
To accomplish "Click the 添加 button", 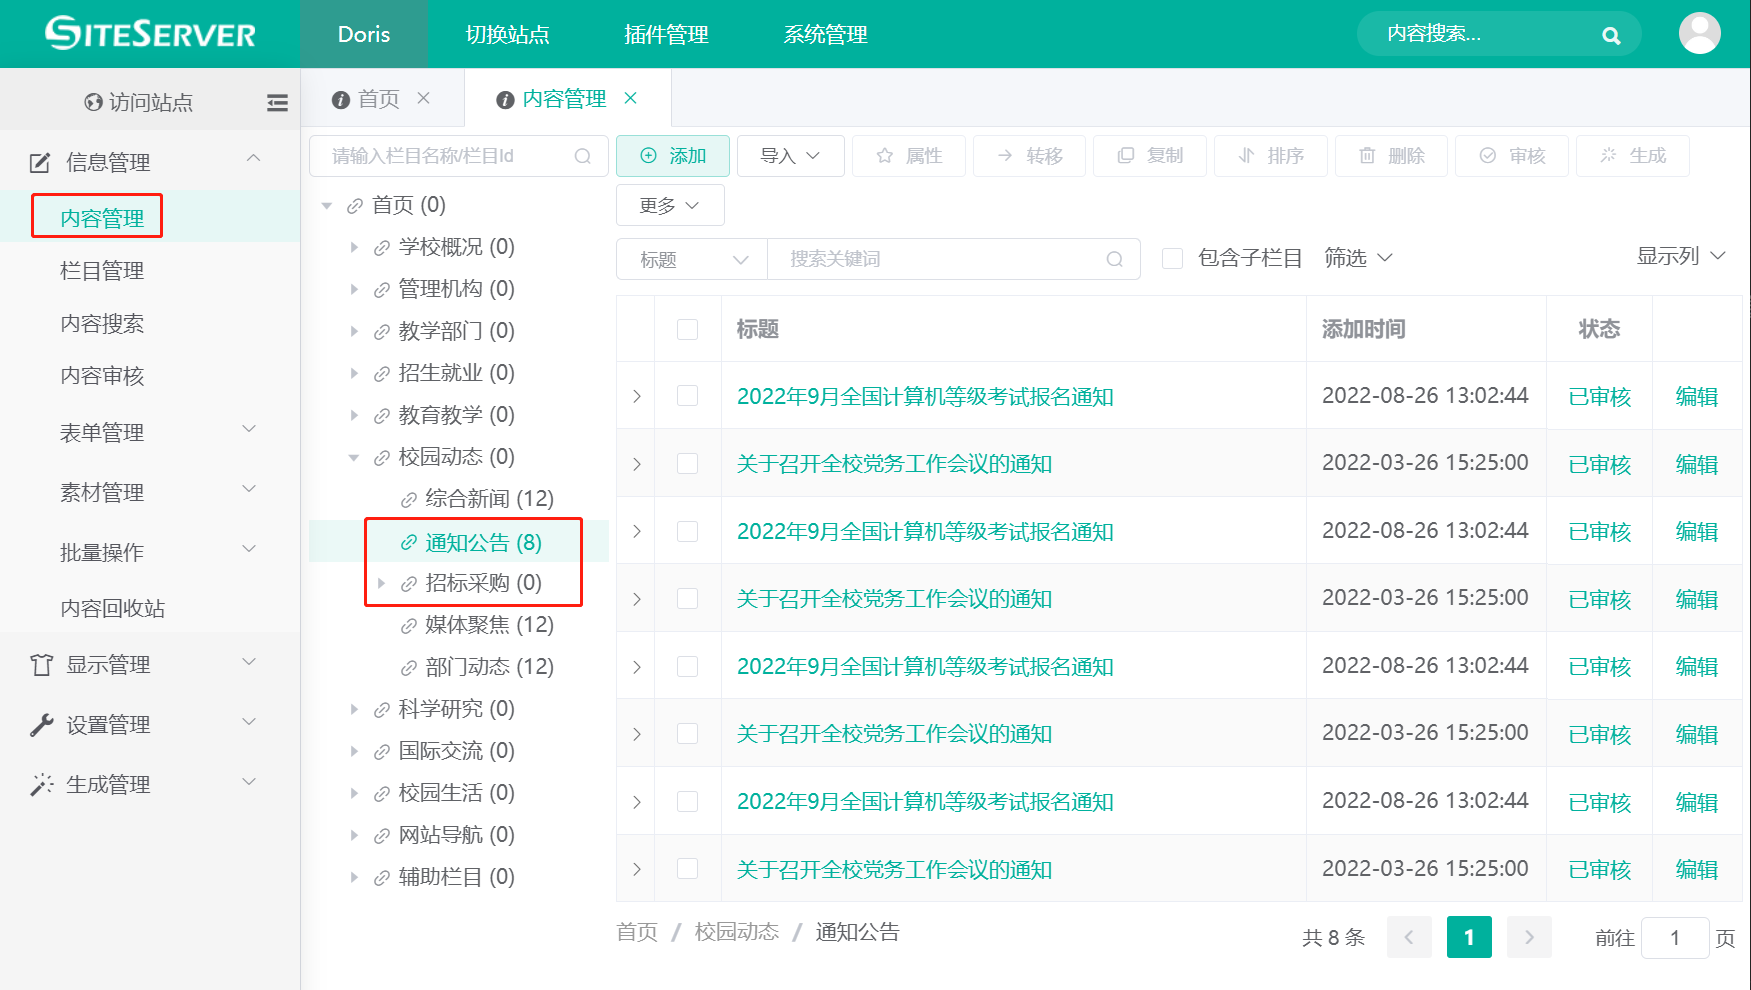I will point(672,155).
